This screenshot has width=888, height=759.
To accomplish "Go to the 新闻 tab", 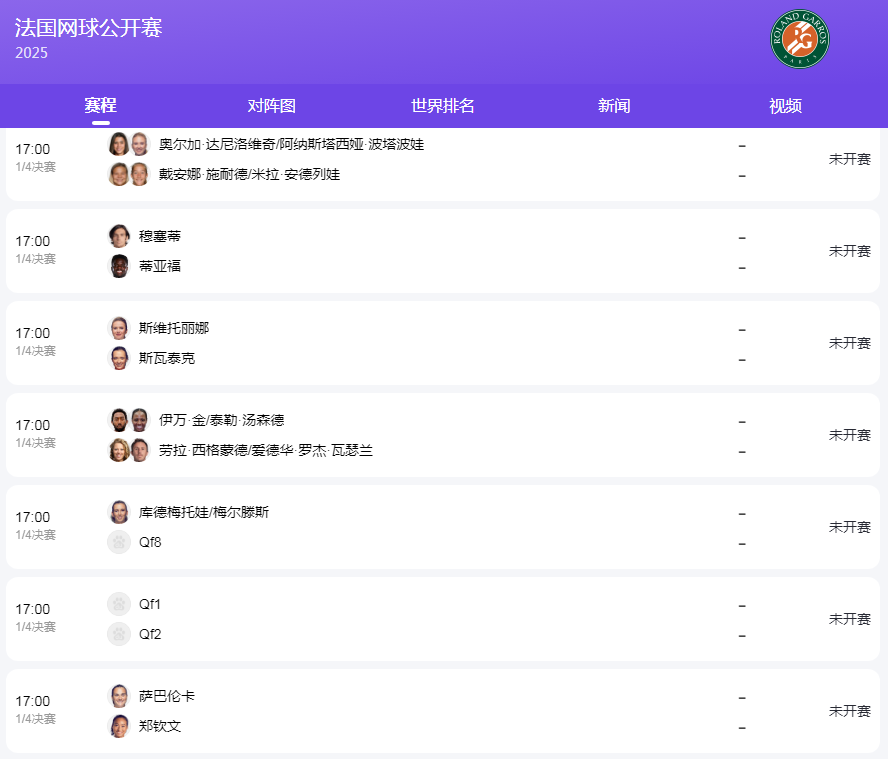I will pos(614,105).
